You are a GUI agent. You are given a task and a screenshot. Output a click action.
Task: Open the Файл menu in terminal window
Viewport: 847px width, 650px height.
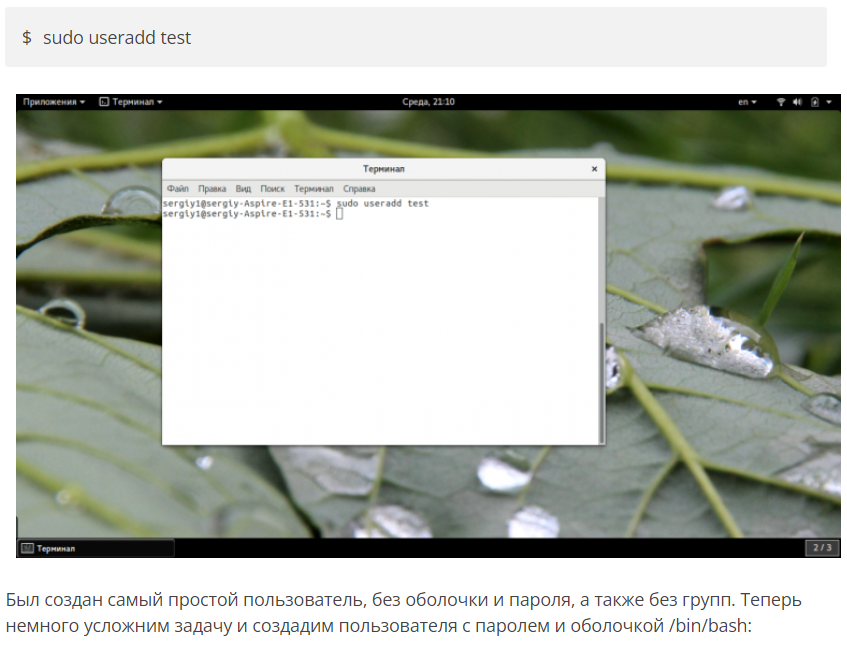click(x=178, y=189)
